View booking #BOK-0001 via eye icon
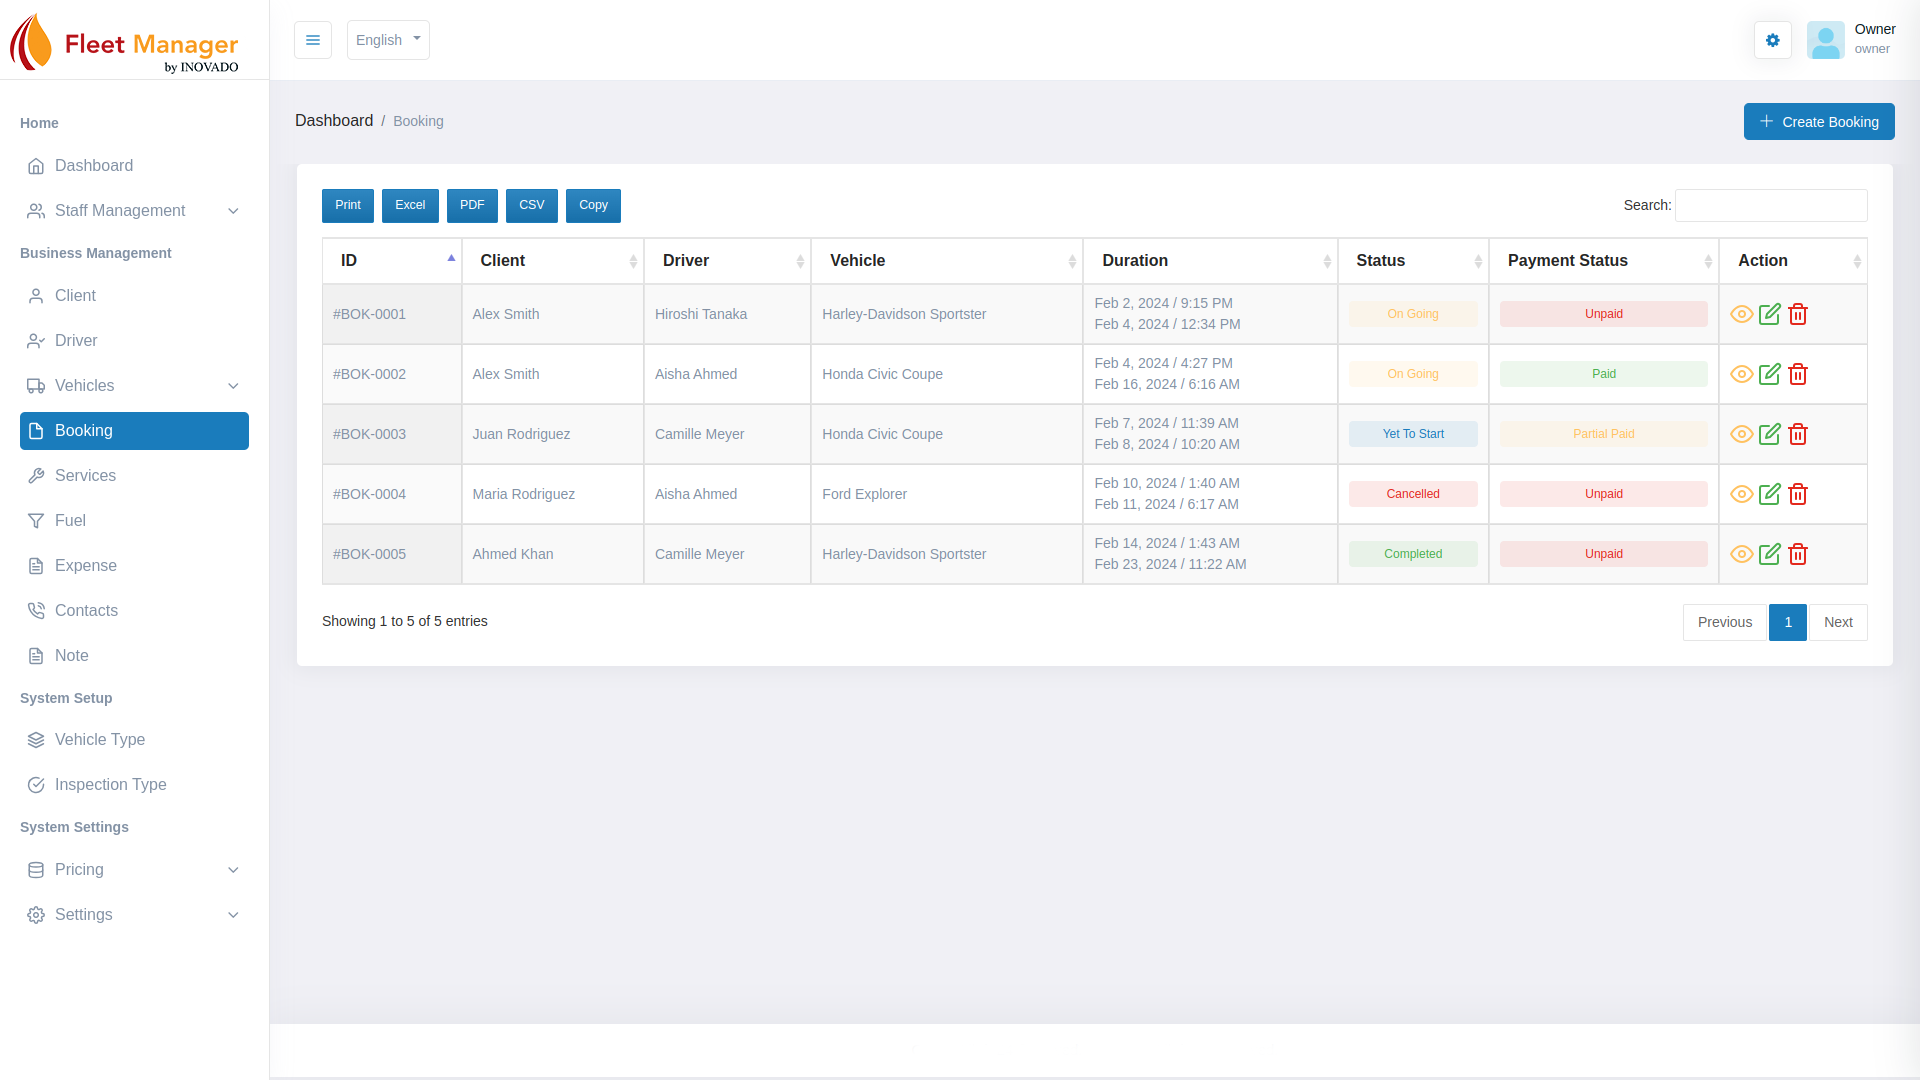1920x1080 pixels. click(x=1741, y=314)
